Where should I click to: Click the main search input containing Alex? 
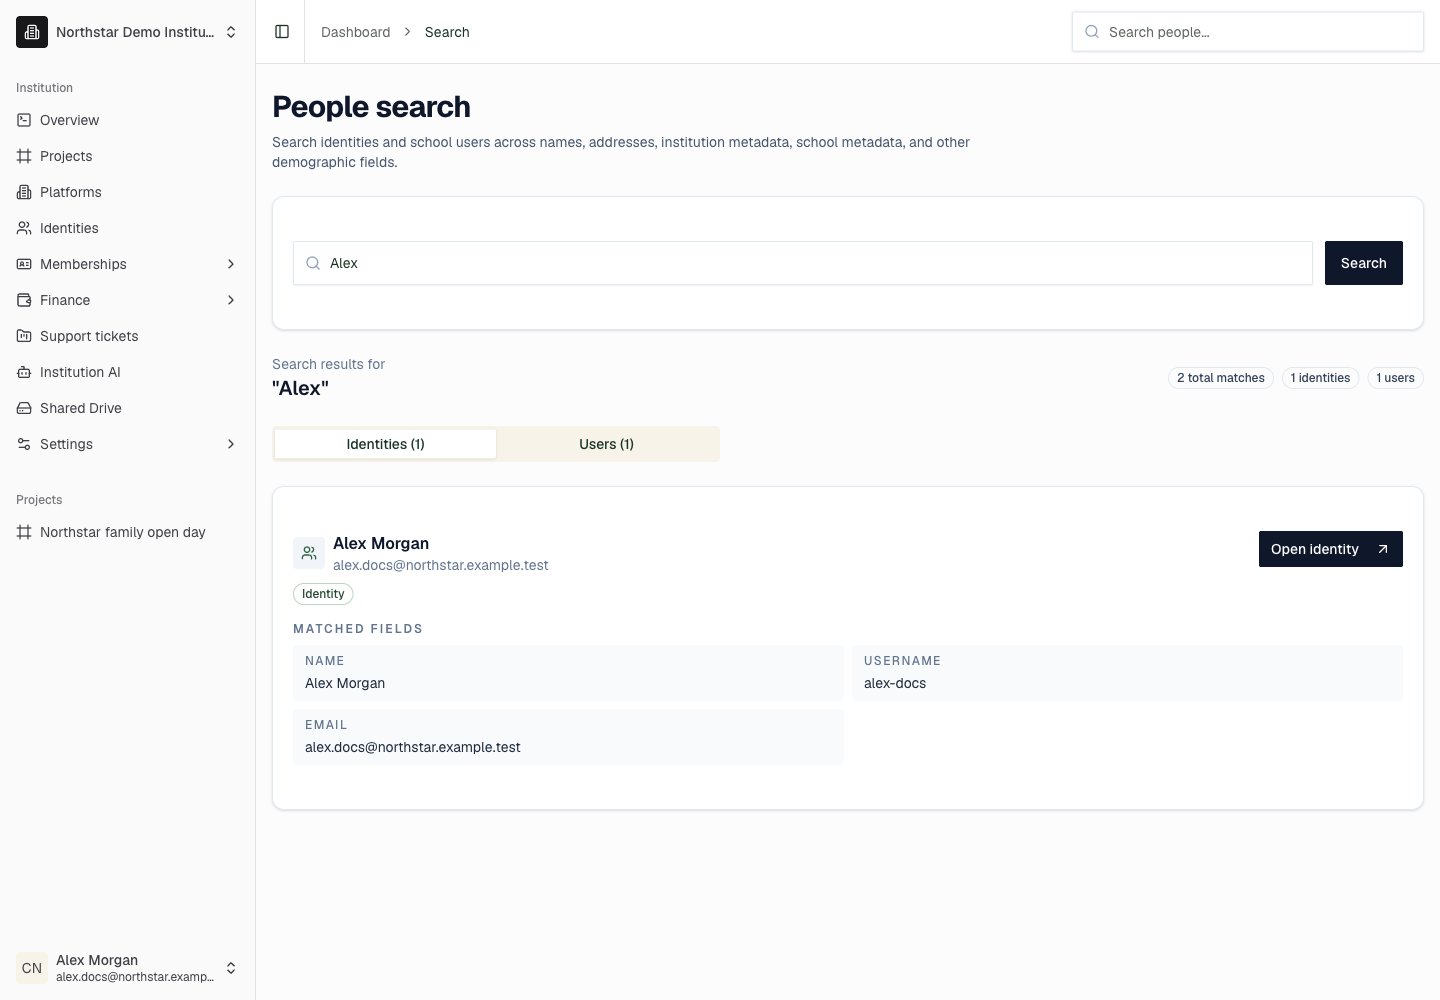click(x=802, y=263)
